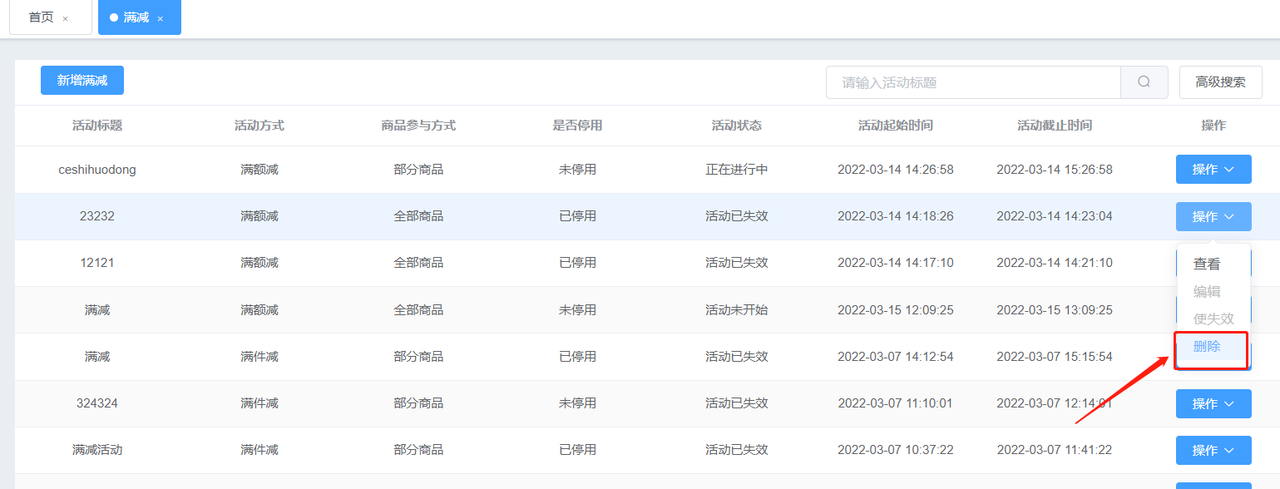The width and height of the screenshot is (1280, 489).
Task: Click 未停用 in the ceshihuodong row
Action: click(577, 170)
